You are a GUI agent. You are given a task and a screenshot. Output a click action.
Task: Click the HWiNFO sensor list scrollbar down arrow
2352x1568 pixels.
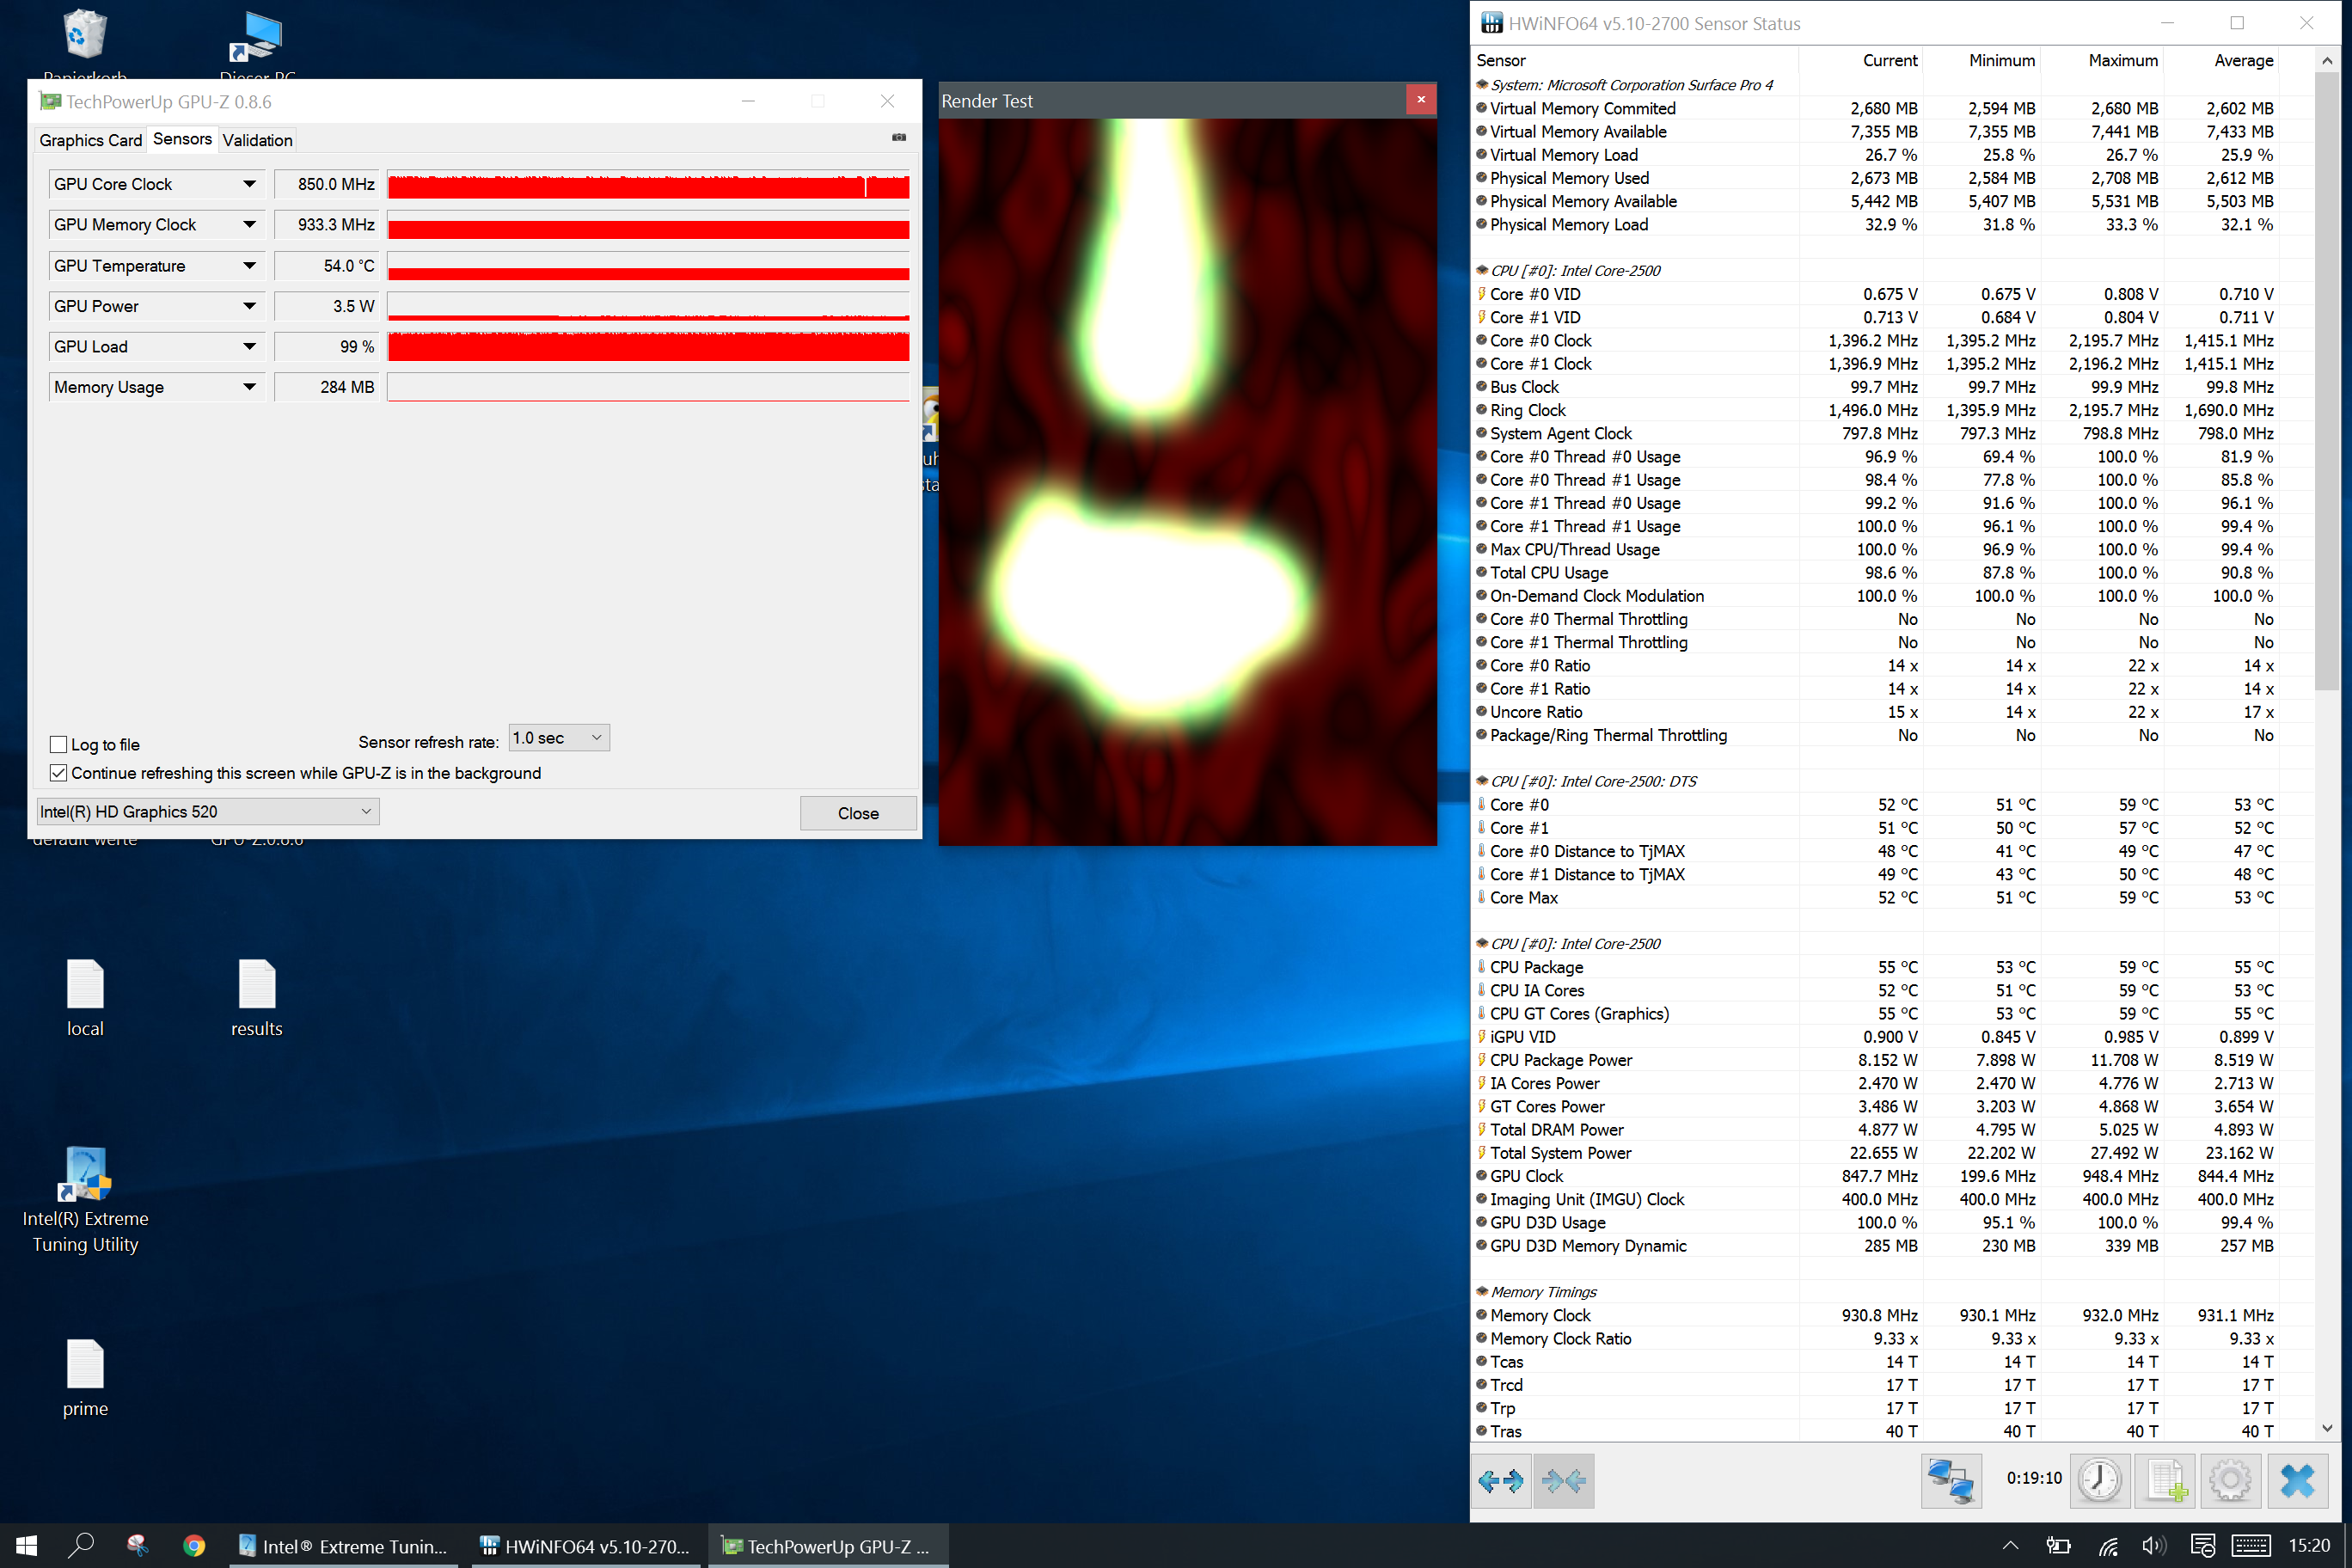(x=2327, y=1428)
